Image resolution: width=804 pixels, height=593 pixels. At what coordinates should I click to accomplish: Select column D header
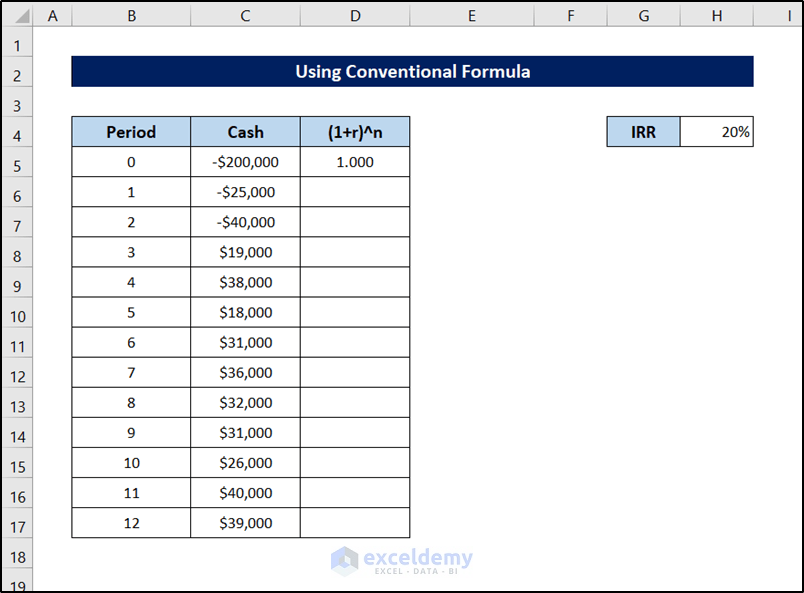coord(355,15)
